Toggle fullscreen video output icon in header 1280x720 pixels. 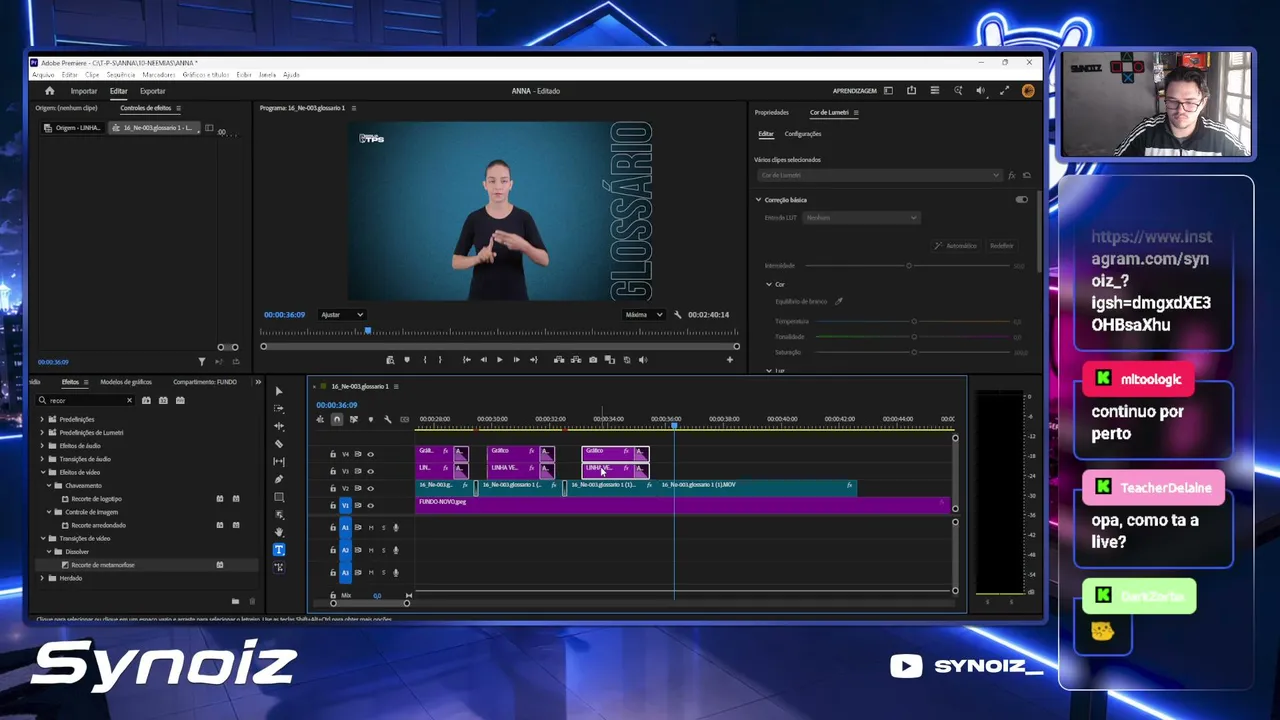1004,91
